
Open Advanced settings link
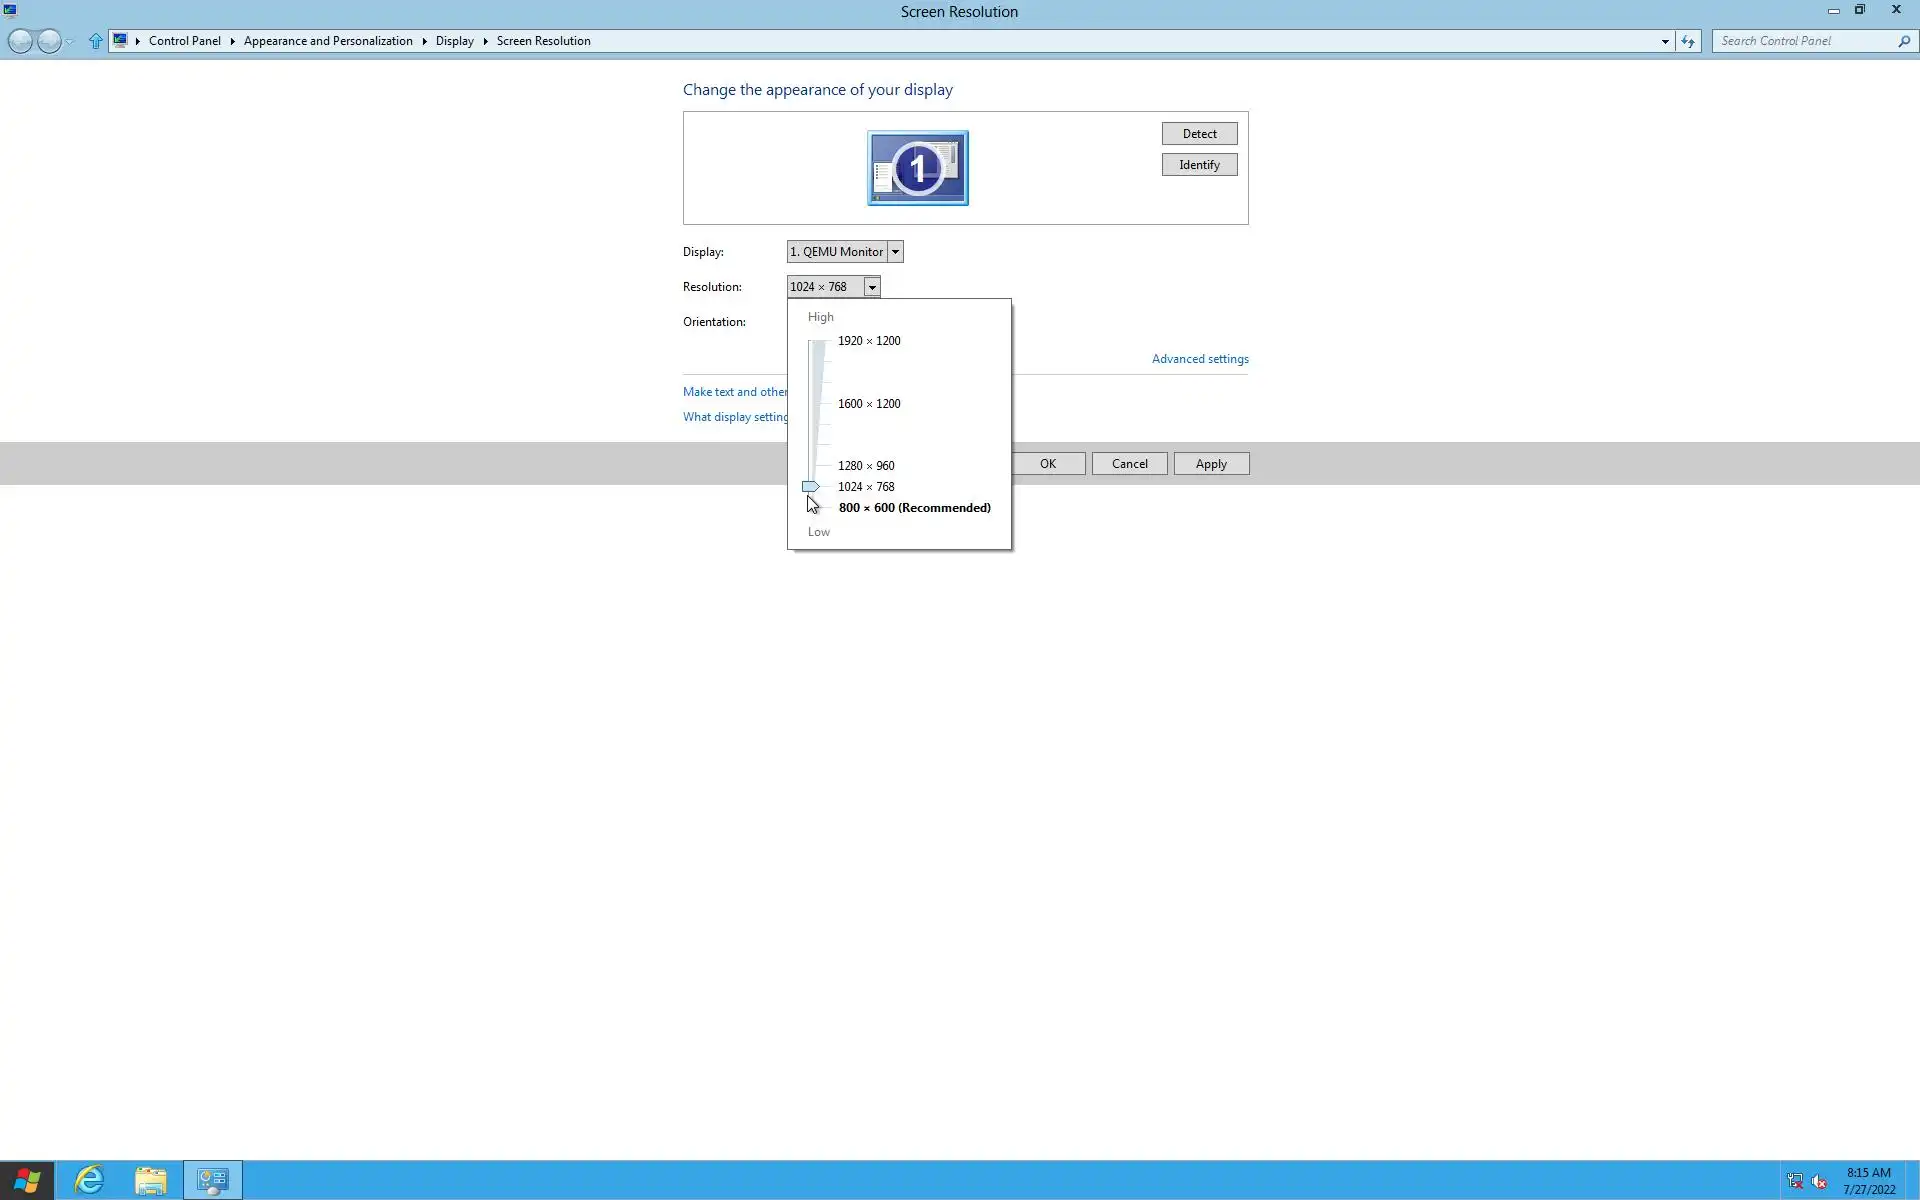[x=1199, y=359]
